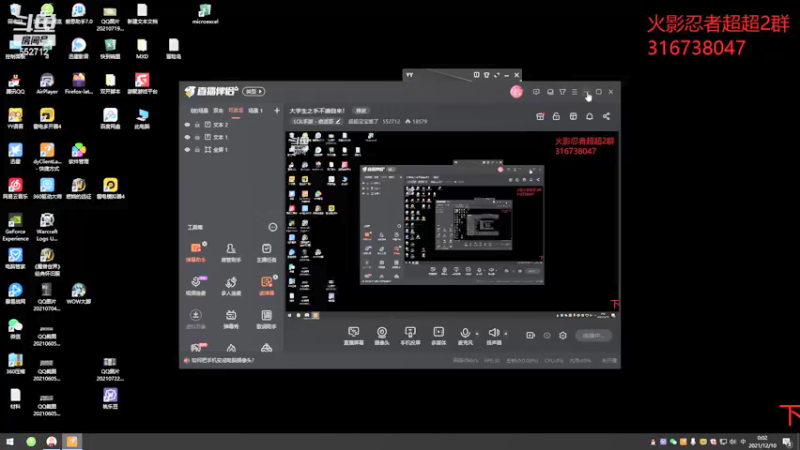Toggle lock on the 文本 1 layer
This screenshot has width=800, height=450.
(197, 137)
